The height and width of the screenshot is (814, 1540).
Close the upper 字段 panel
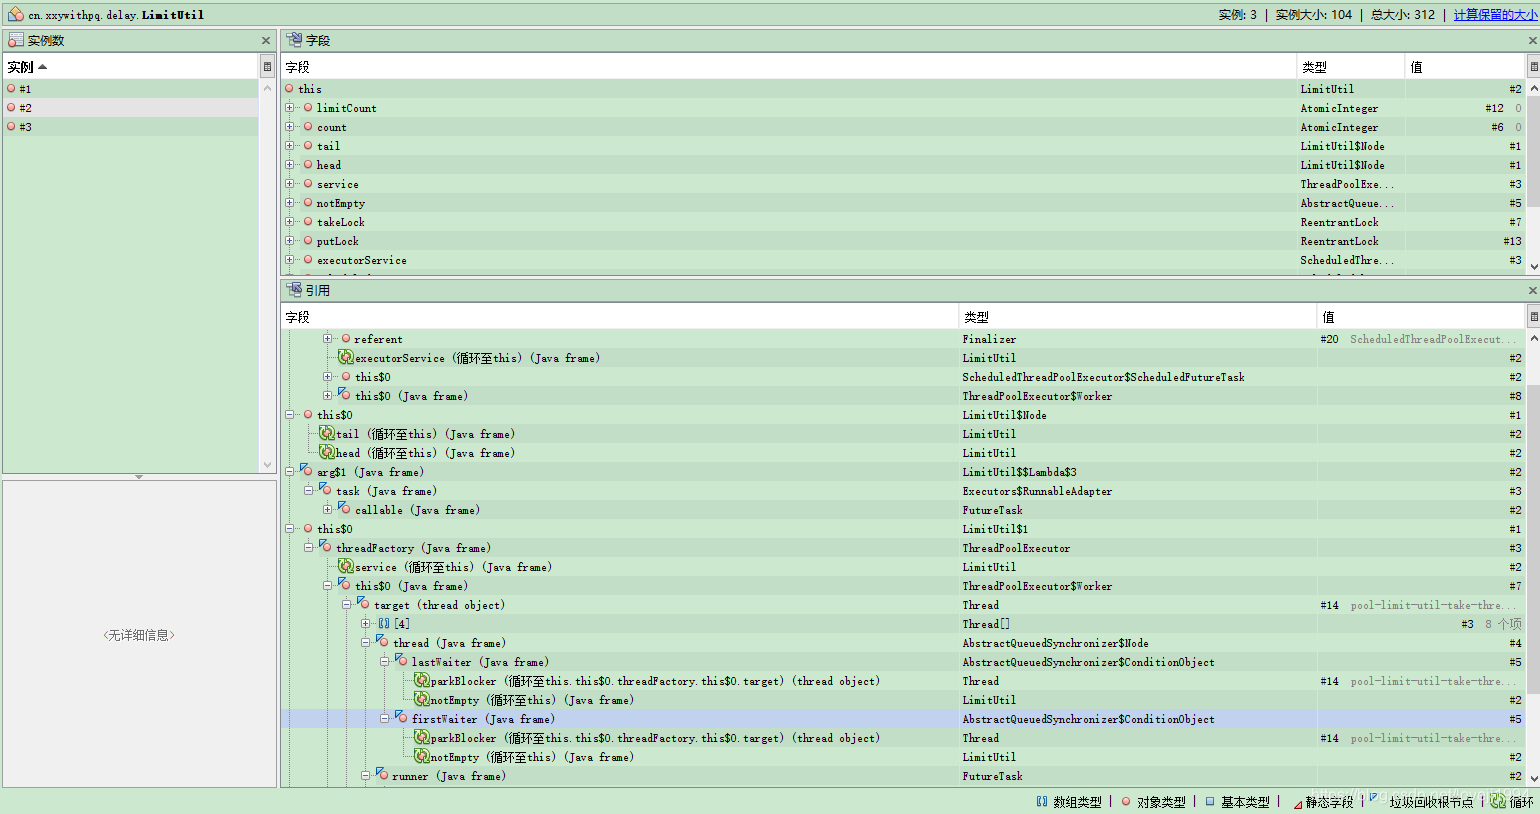pyautogui.click(x=1532, y=41)
